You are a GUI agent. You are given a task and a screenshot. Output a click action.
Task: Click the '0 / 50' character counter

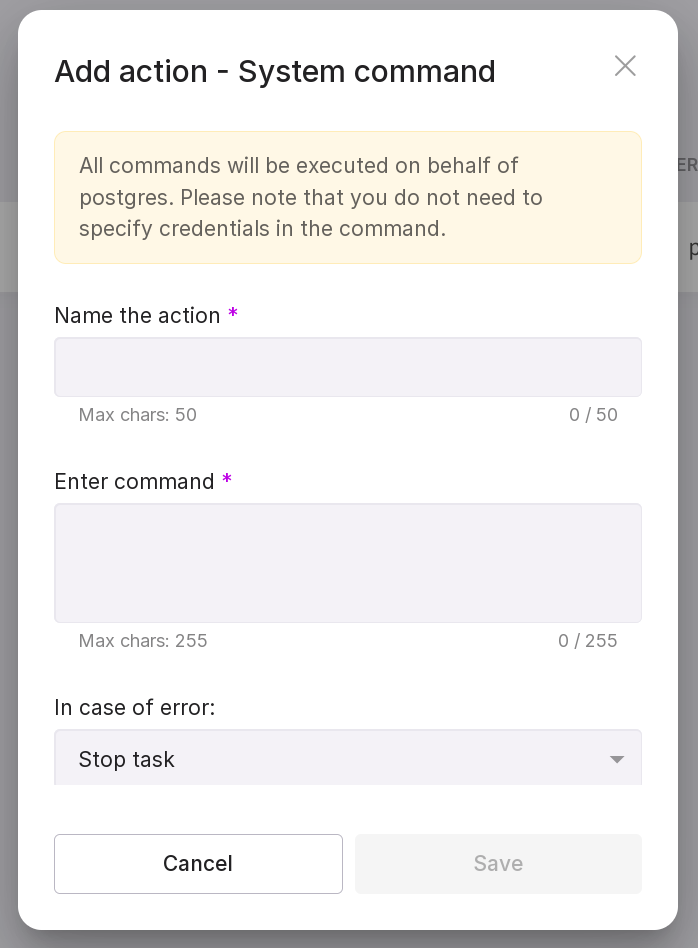pos(593,415)
